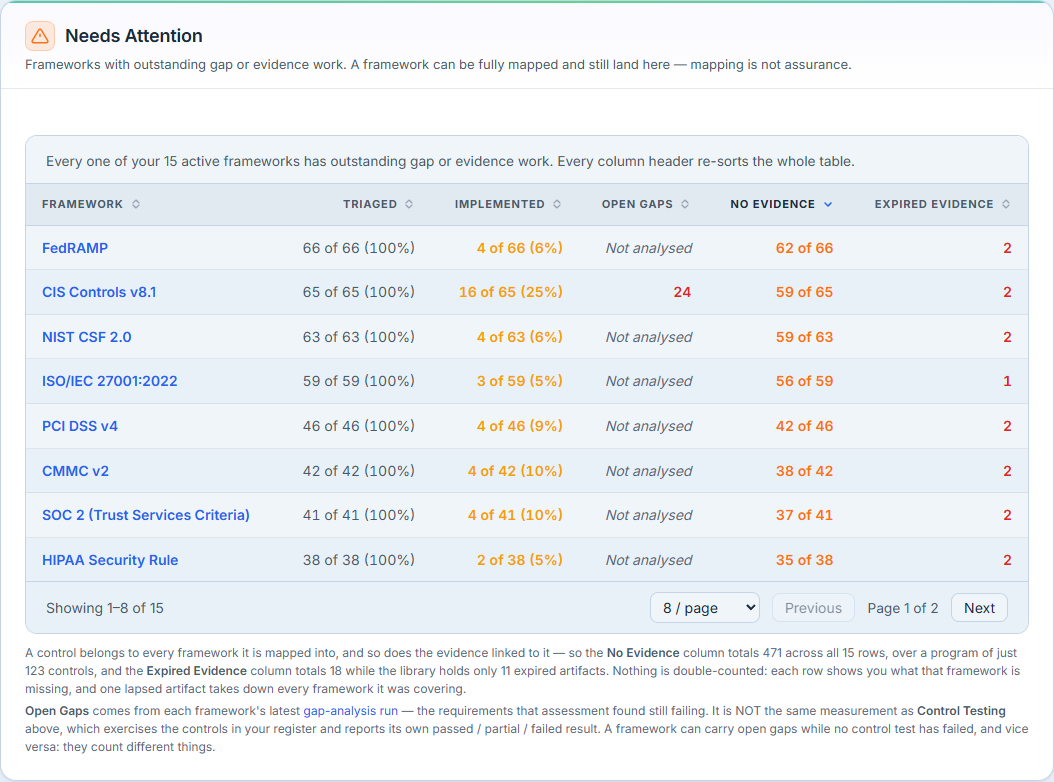Click the disabled Previous page button
This screenshot has width=1054, height=782.
(813, 608)
